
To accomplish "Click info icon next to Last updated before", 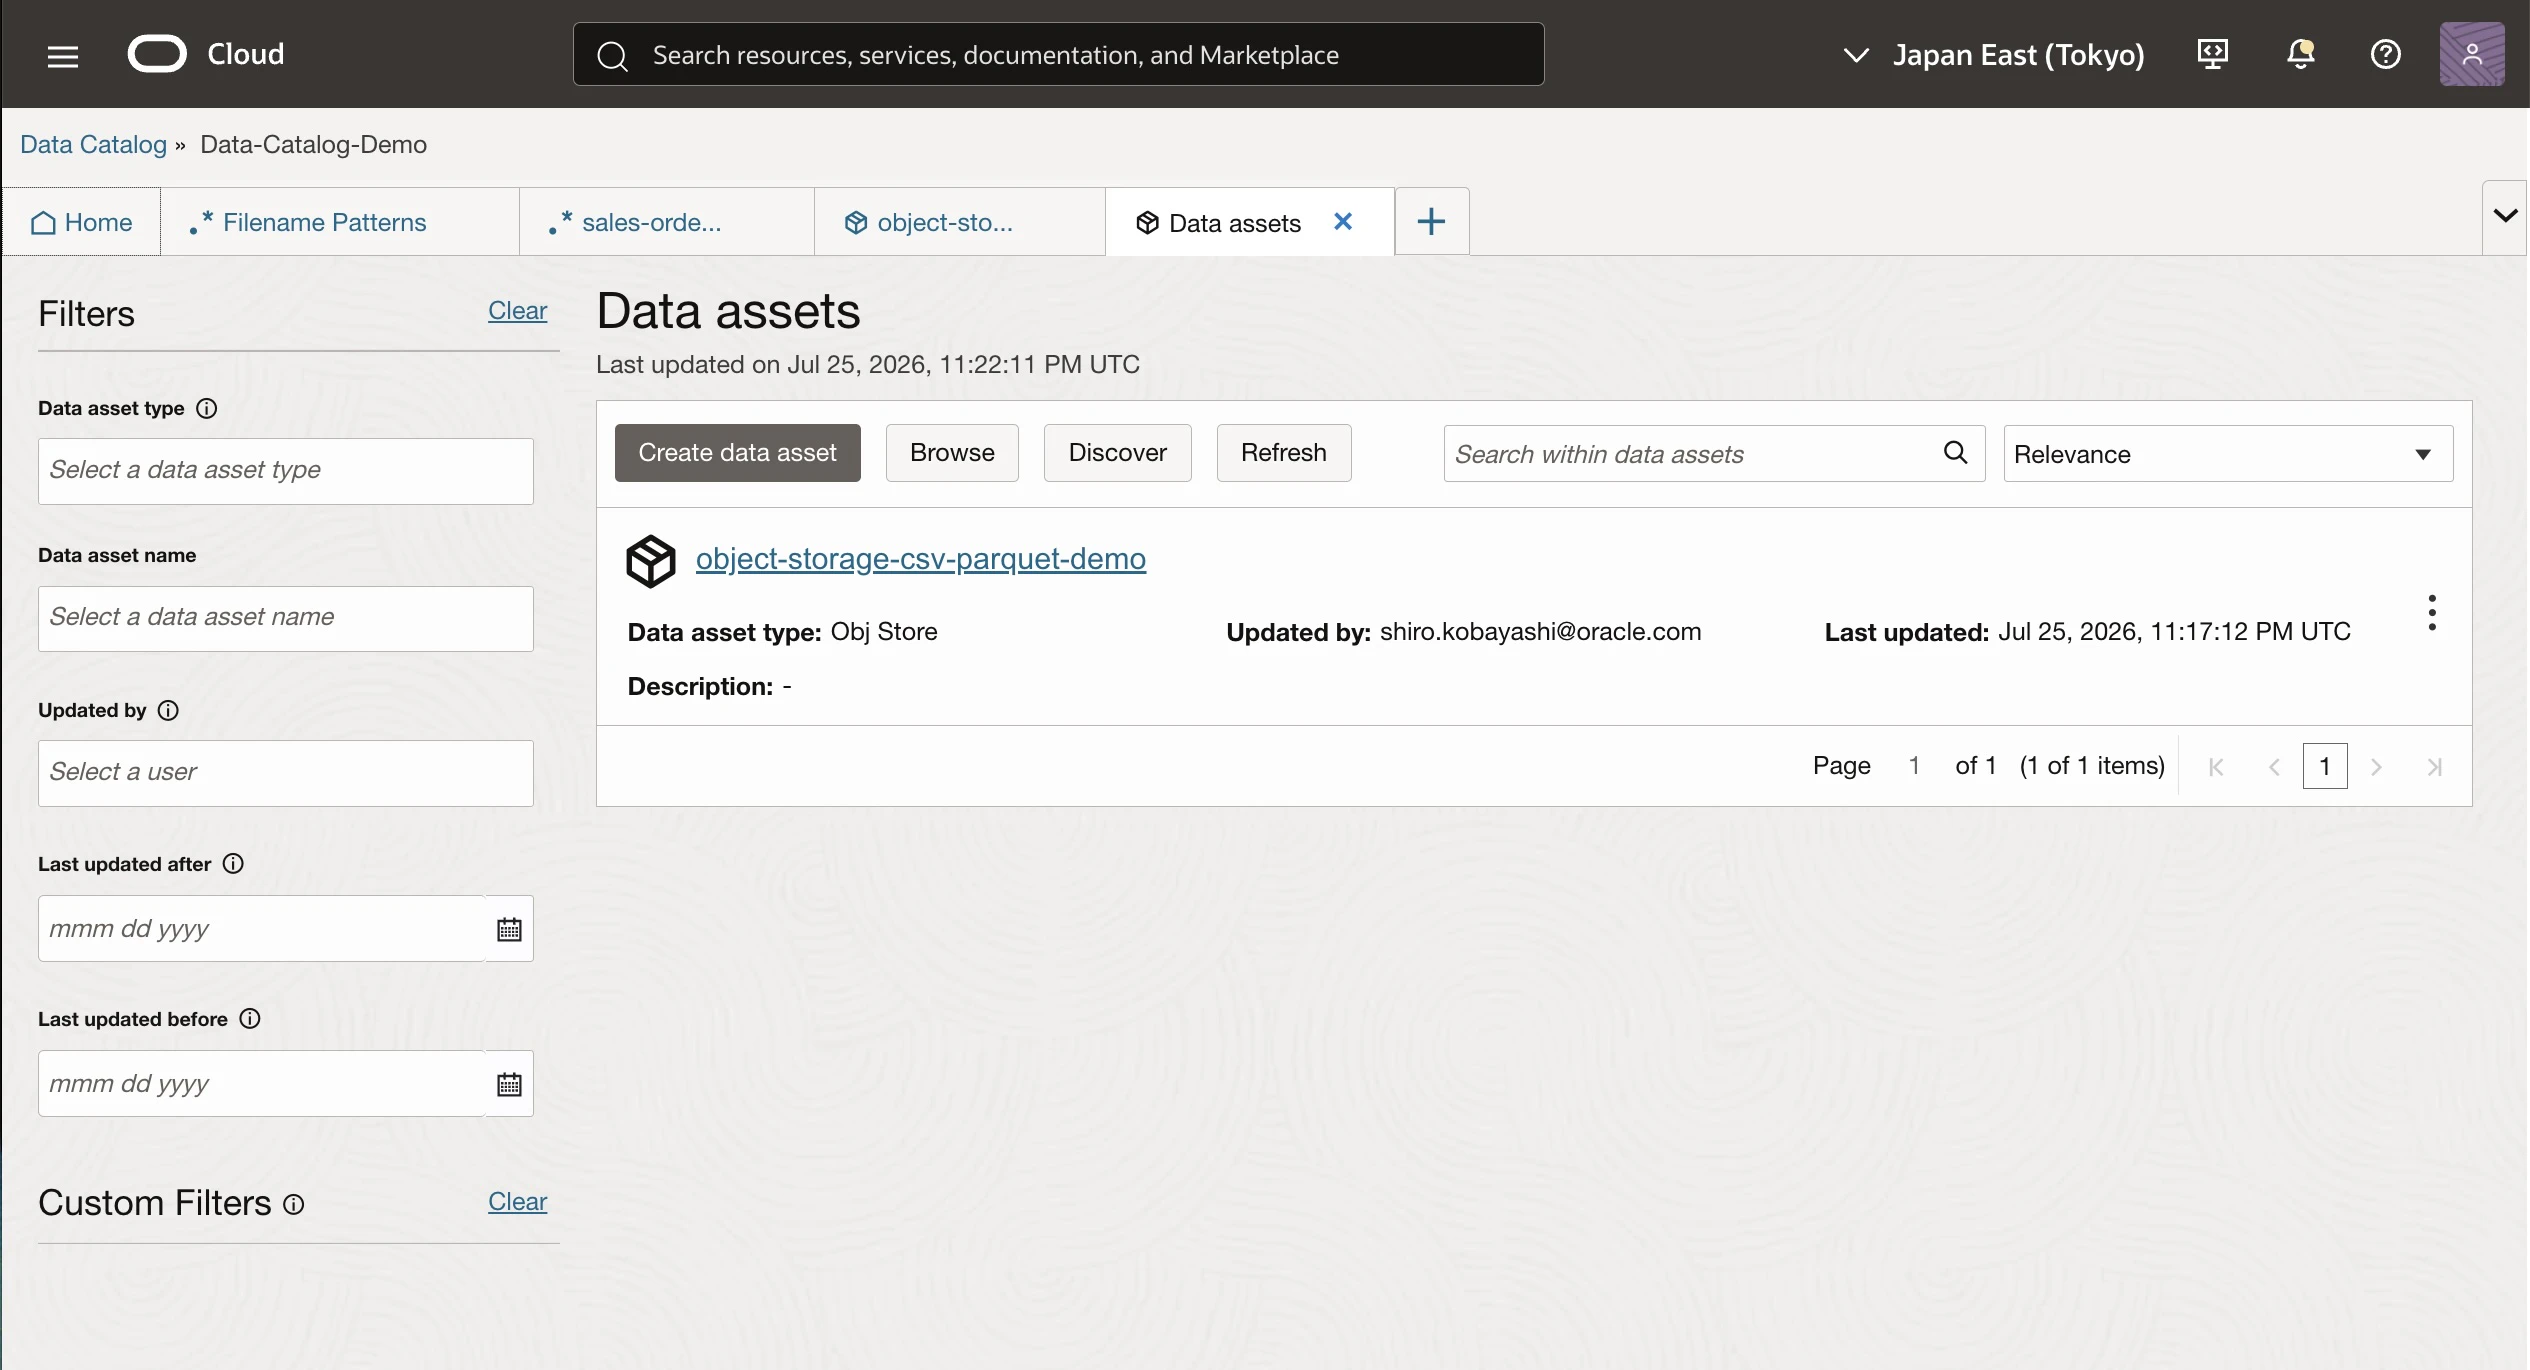I will [x=250, y=1018].
